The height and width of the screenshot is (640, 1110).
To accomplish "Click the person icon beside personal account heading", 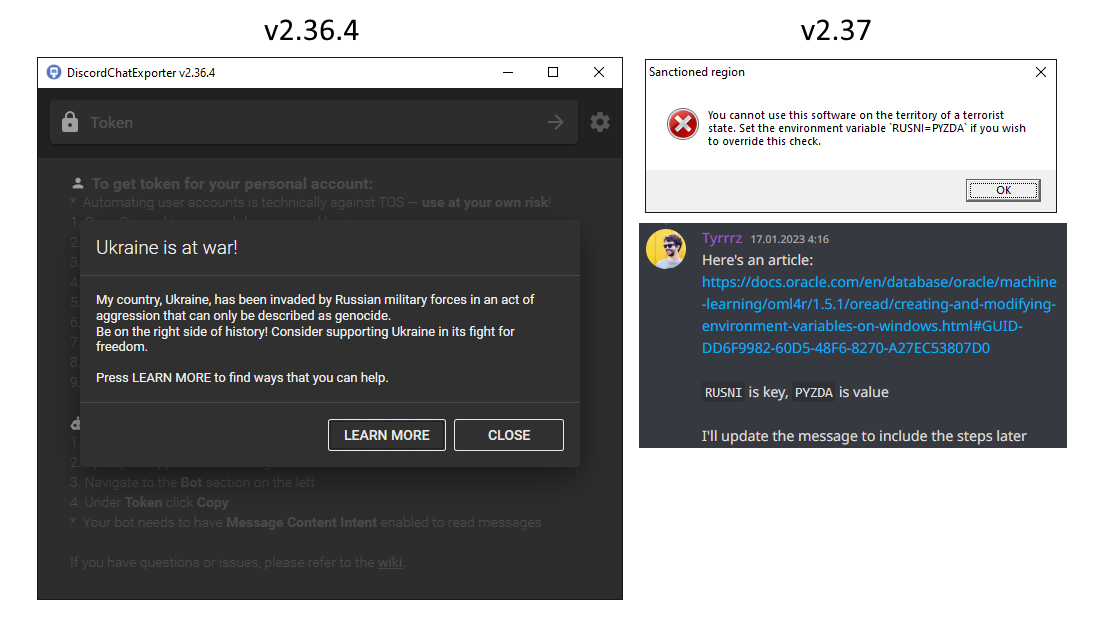I will (x=78, y=183).
